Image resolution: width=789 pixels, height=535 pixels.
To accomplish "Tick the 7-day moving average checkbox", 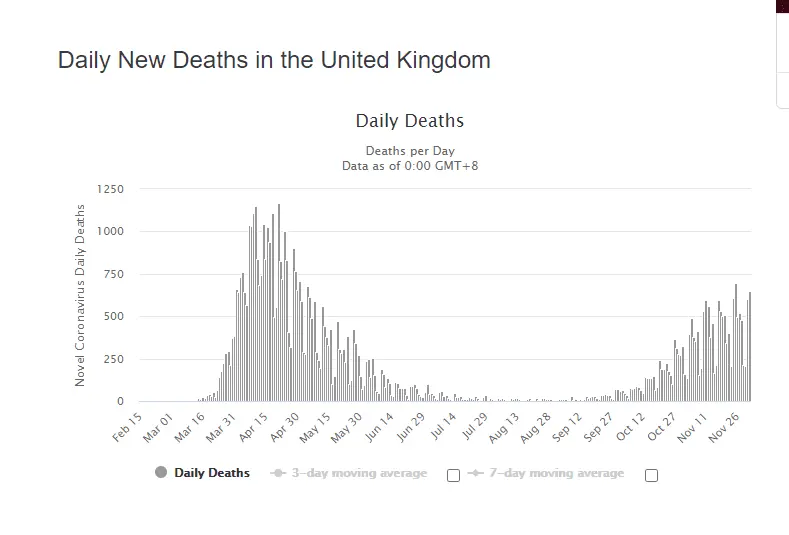I will tap(651, 475).
